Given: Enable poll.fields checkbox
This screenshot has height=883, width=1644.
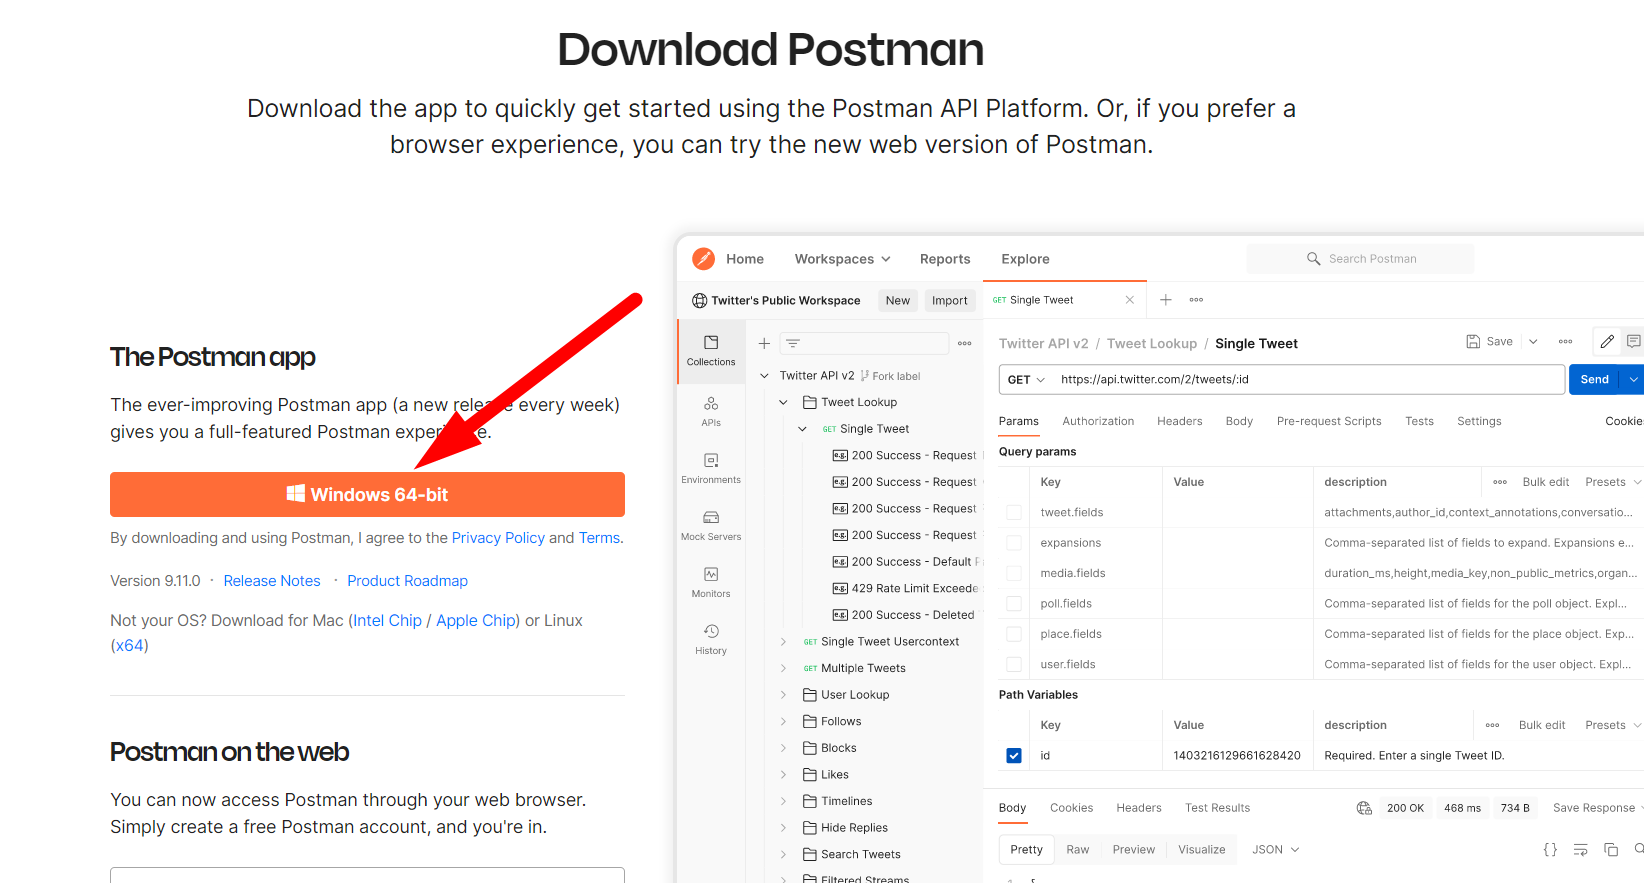Looking at the screenshot, I should (1014, 604).
